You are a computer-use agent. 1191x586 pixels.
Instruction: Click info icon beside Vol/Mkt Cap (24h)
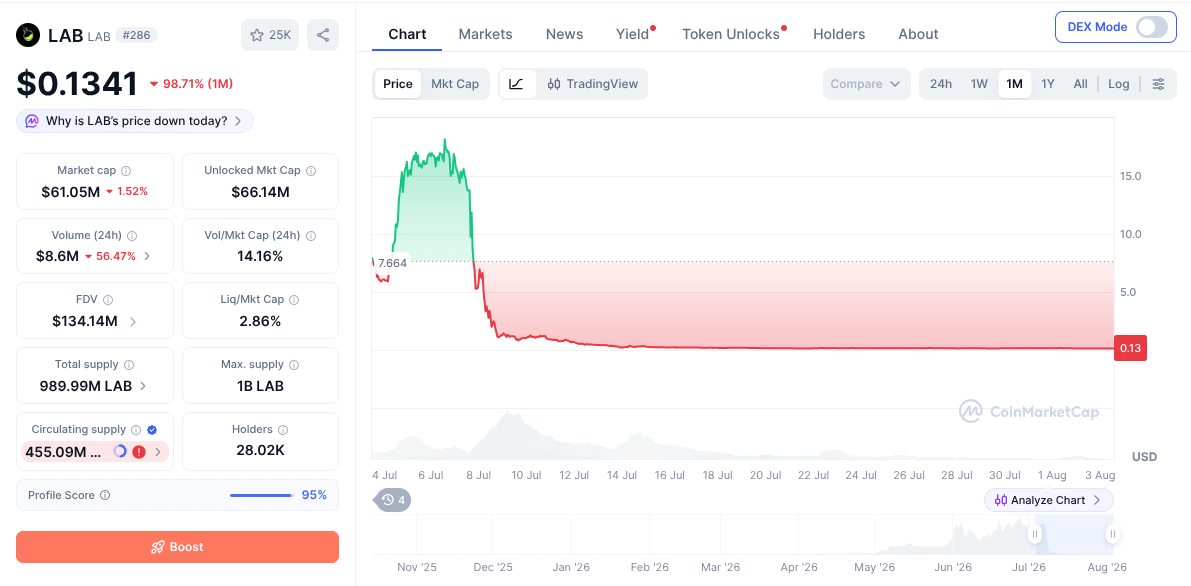tap(311, 236)
